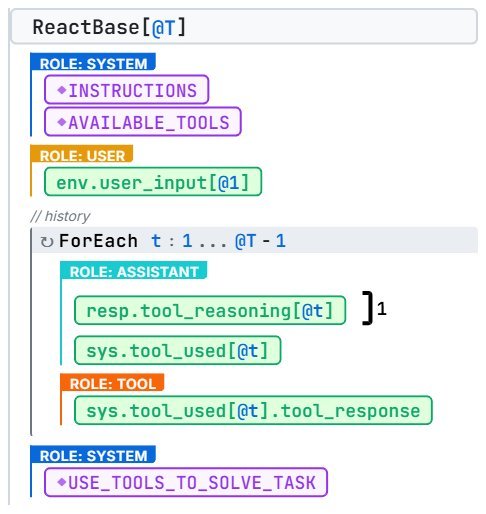Select the ROLE: ASSISTANT label
The height and width of the screenshot is (514, 486).
134,270
